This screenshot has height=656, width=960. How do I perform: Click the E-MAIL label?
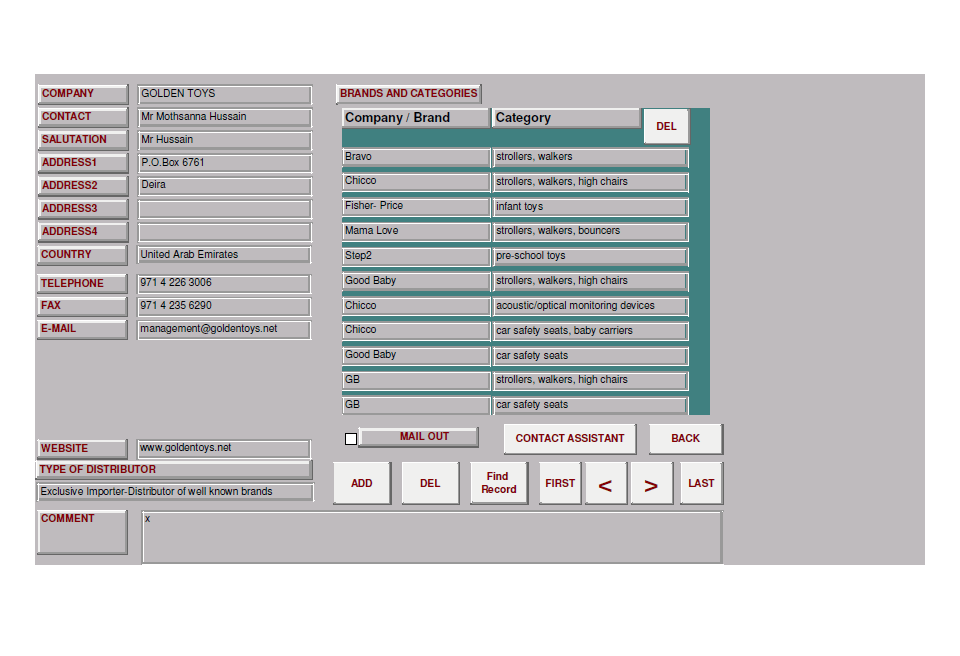pos(82,329)
